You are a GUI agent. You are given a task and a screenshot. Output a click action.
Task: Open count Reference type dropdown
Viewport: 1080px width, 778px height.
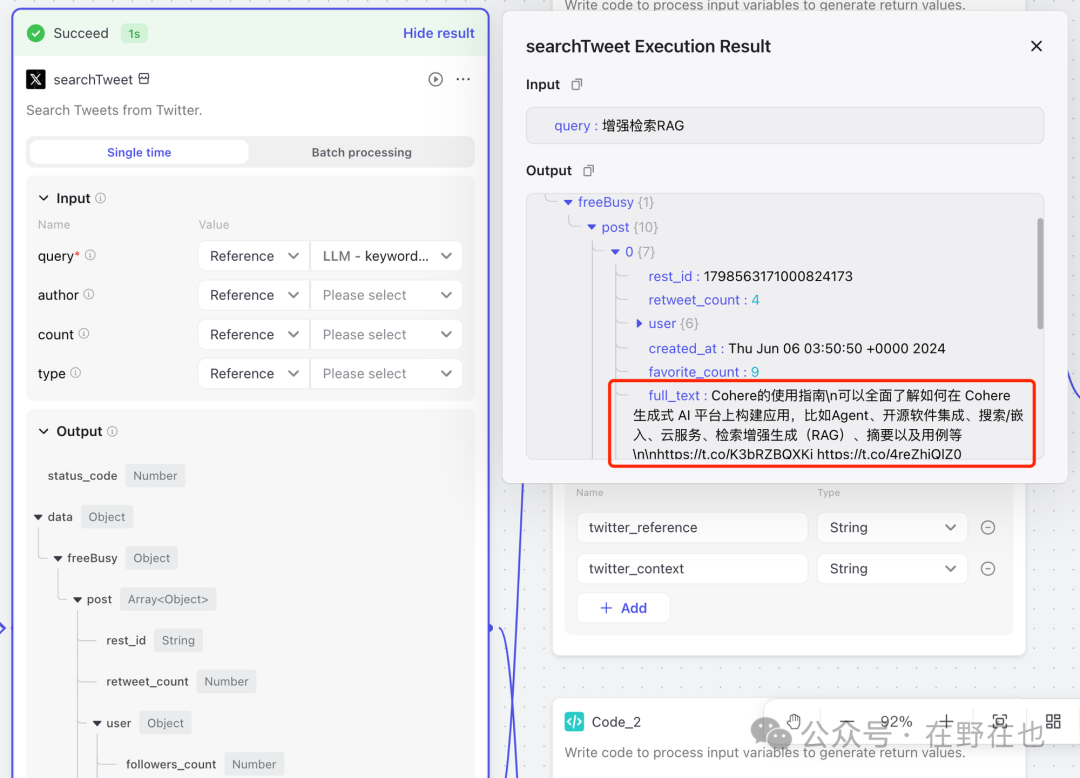tap(254, 335)
